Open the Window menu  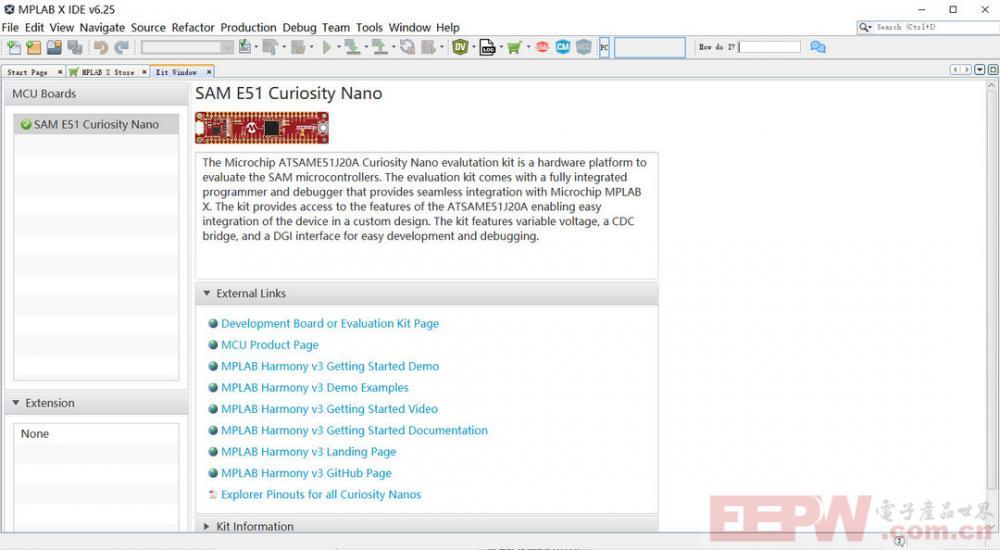[x=409, y=27]
